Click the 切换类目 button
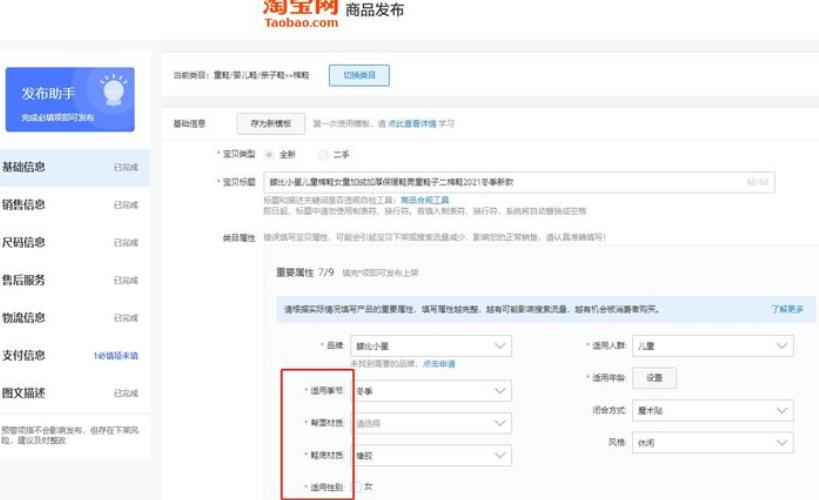 click(358, 76)
